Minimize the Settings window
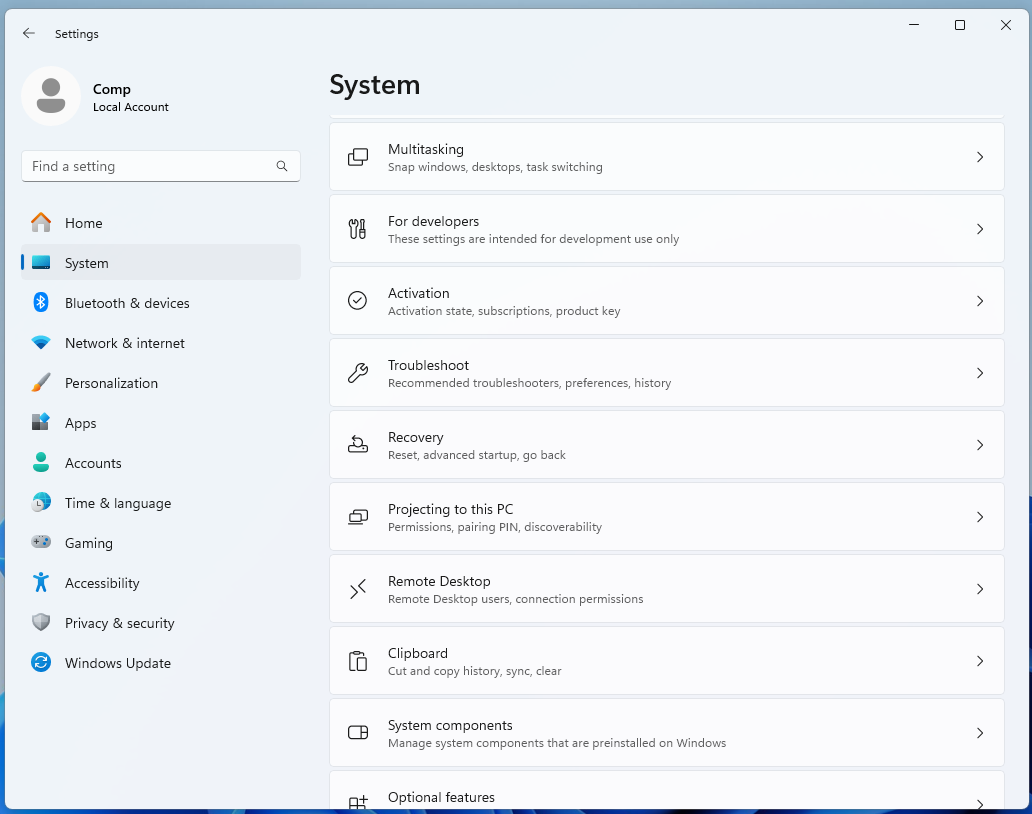 pos(914,25)
